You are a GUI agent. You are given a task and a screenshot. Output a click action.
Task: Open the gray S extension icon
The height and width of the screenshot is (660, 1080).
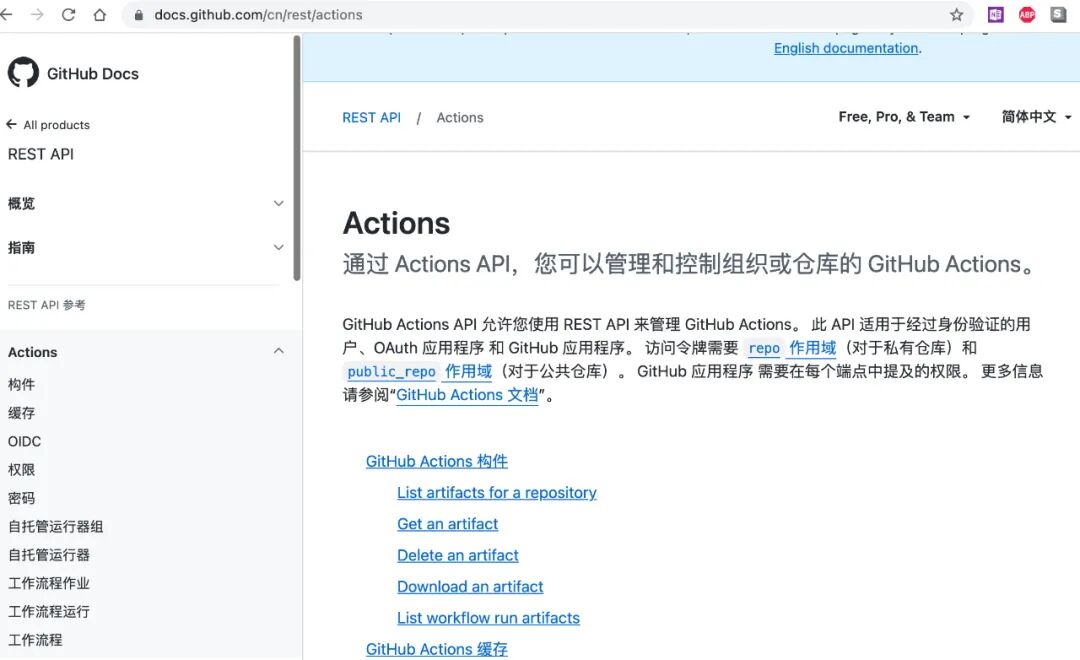(1059, 14)
